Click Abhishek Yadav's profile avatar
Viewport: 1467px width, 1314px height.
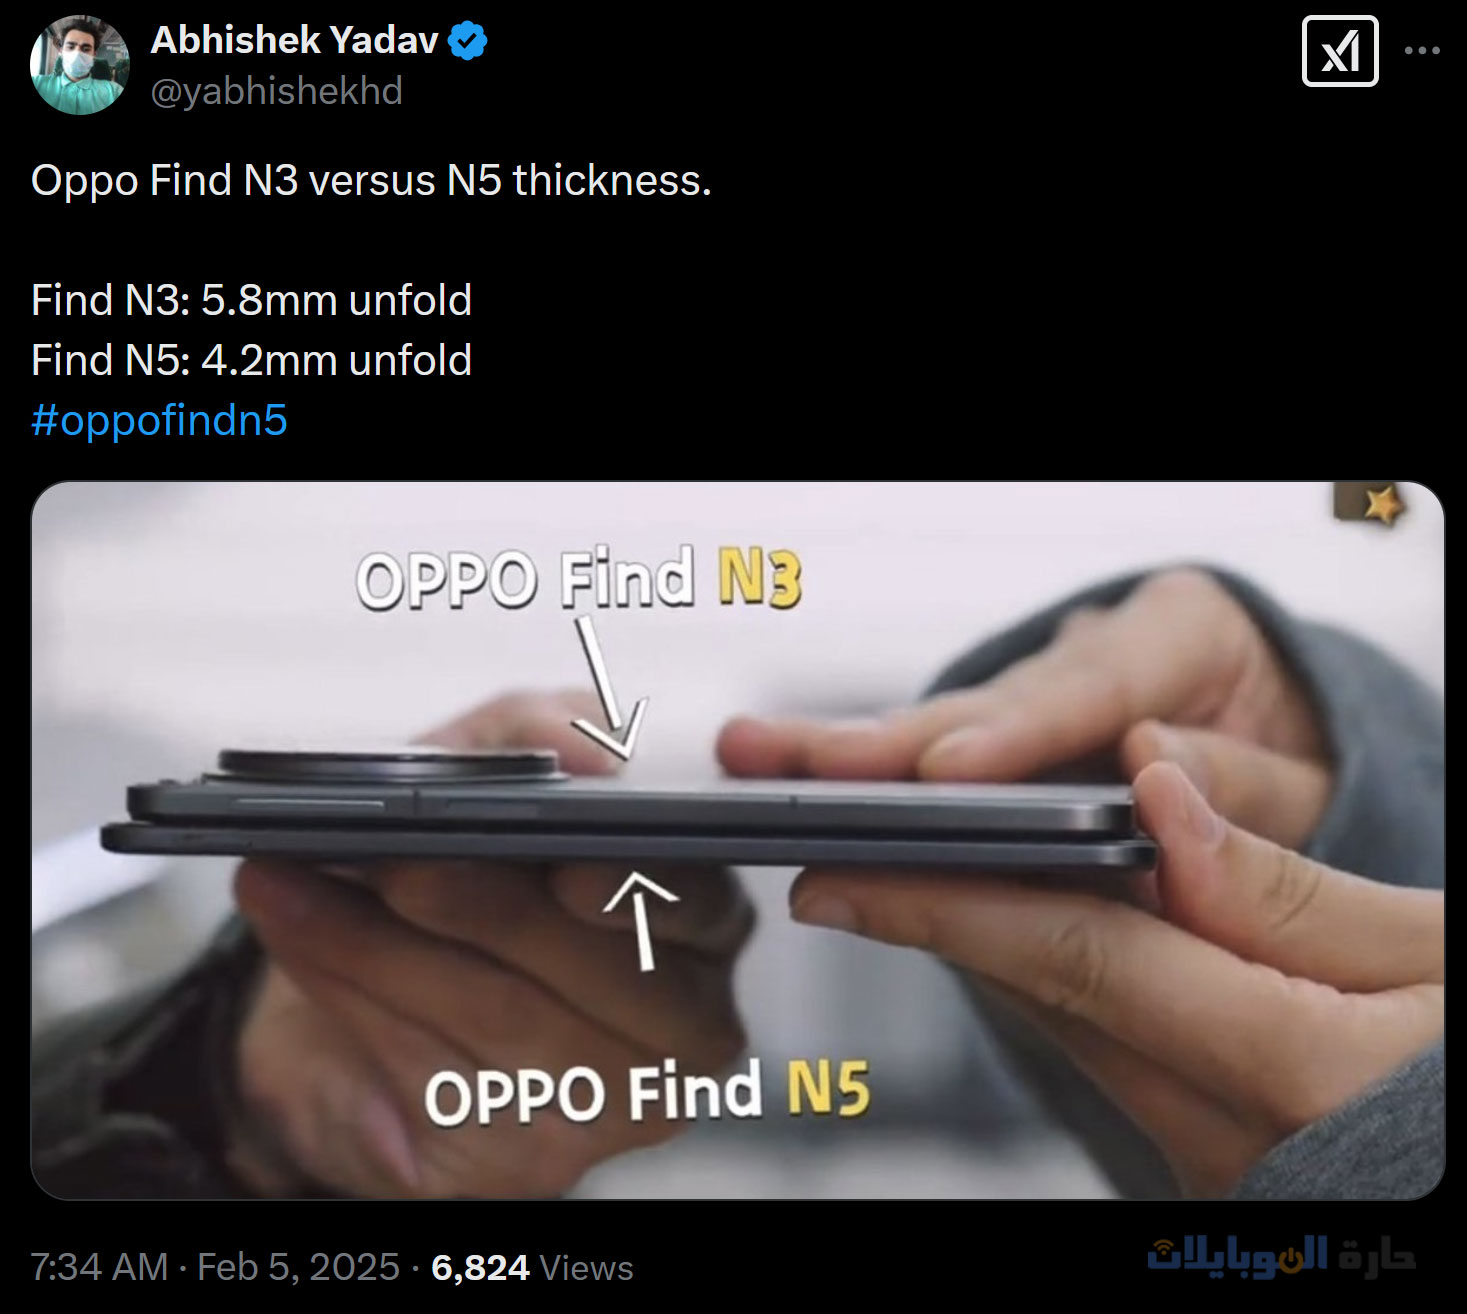[x=80, y=65]
